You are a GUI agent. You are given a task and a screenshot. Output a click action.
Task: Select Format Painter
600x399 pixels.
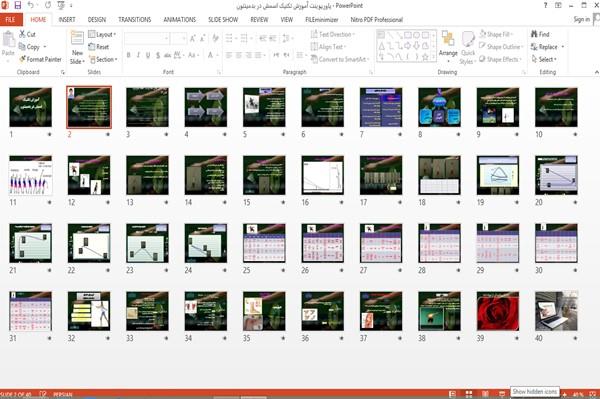40,59
